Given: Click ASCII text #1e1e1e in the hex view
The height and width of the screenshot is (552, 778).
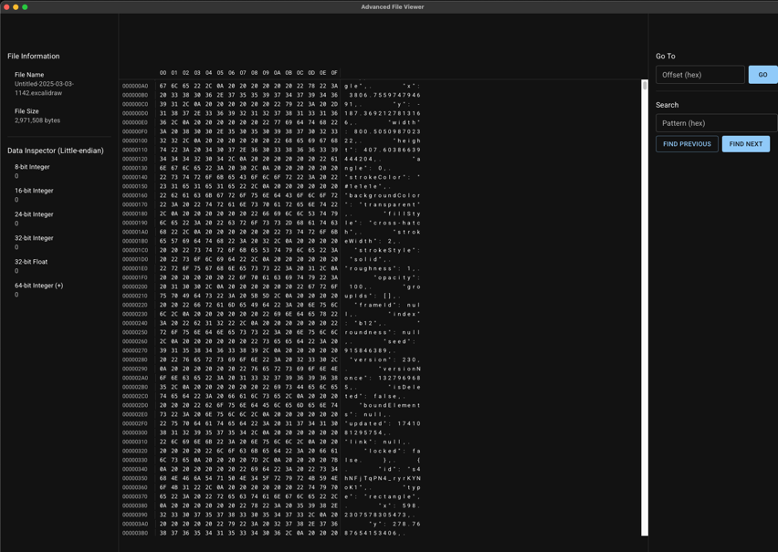Looking at the screenshot, I should (363, 186).
